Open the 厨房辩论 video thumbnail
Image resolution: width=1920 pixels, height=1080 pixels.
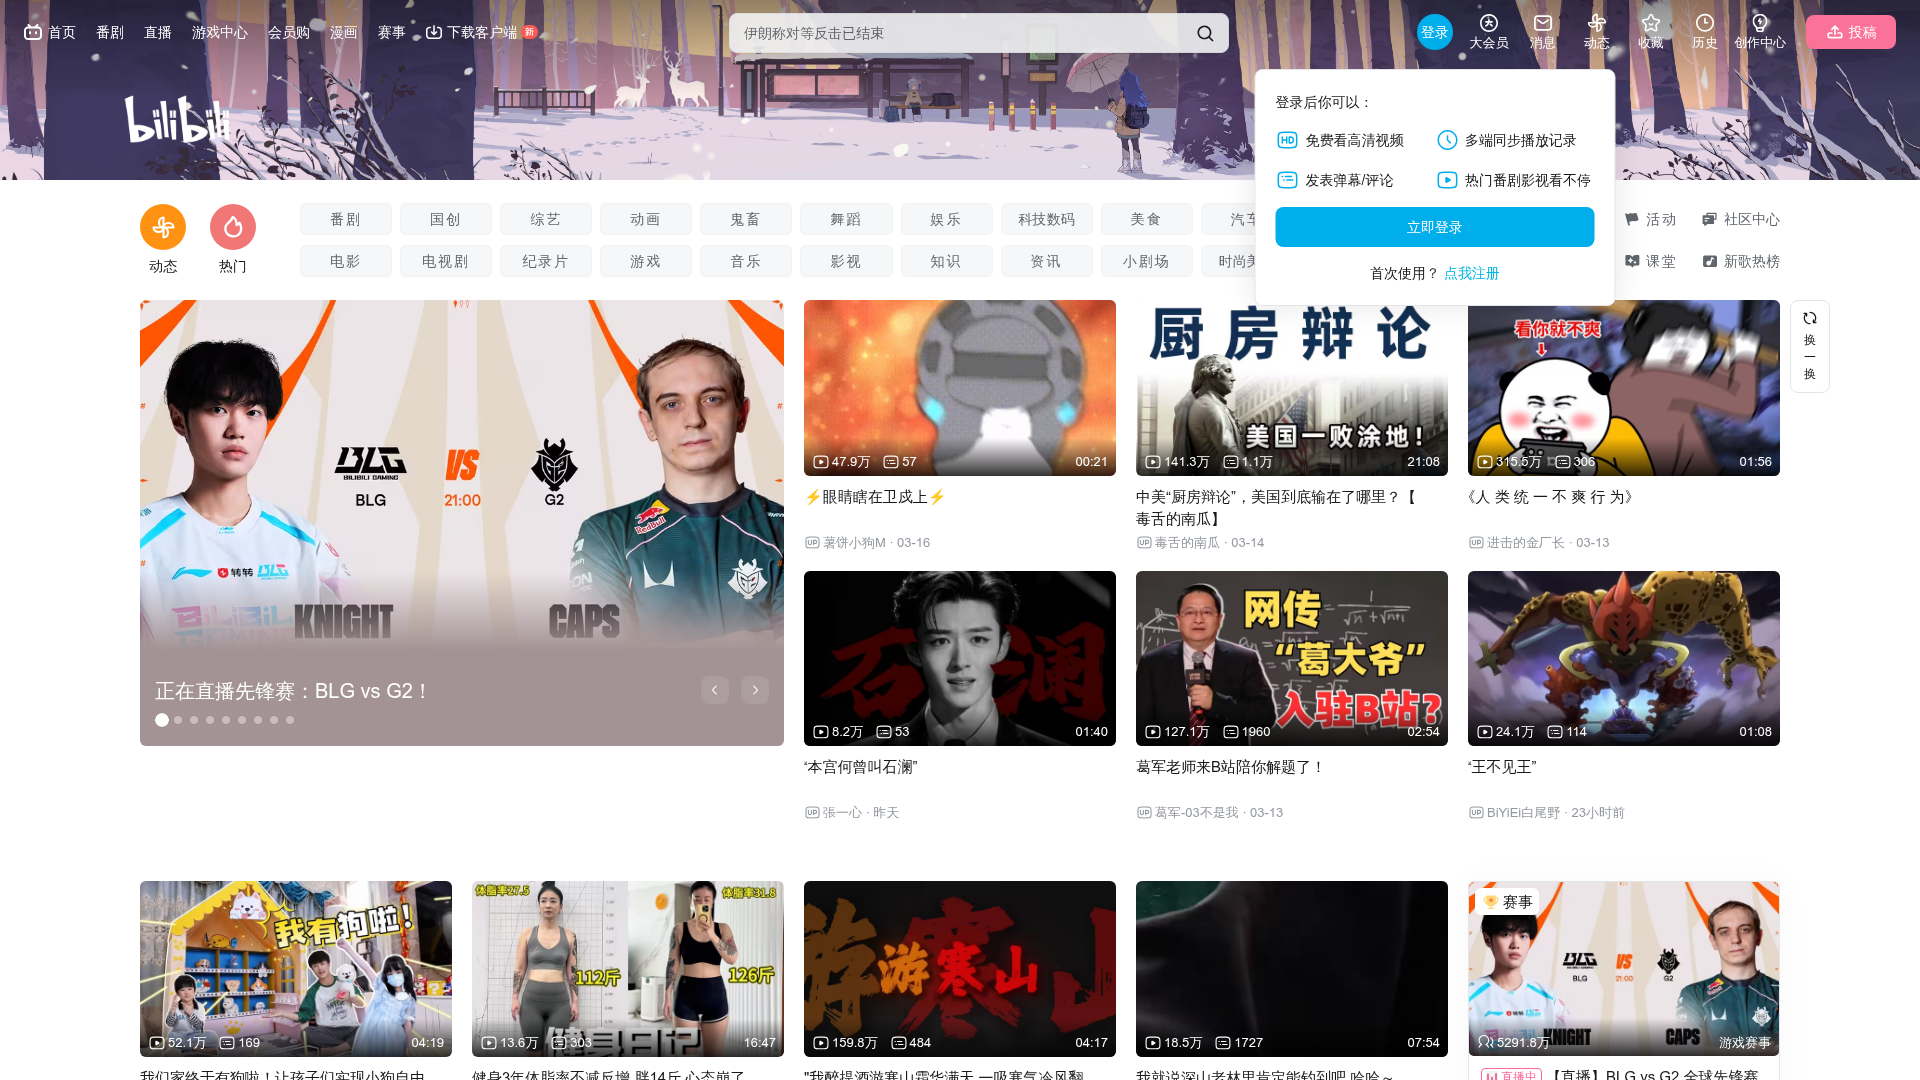(1292, 388)
